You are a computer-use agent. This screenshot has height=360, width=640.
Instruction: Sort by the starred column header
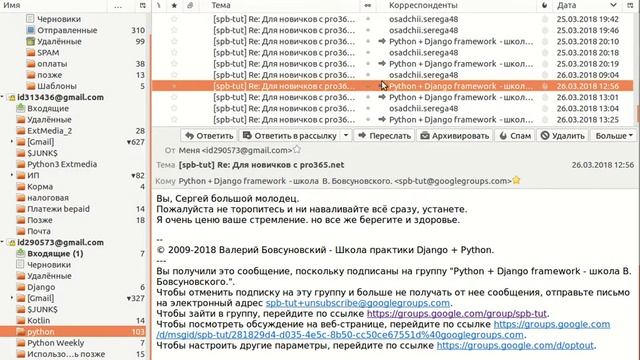pyautogui.click(x=174, y=5)
